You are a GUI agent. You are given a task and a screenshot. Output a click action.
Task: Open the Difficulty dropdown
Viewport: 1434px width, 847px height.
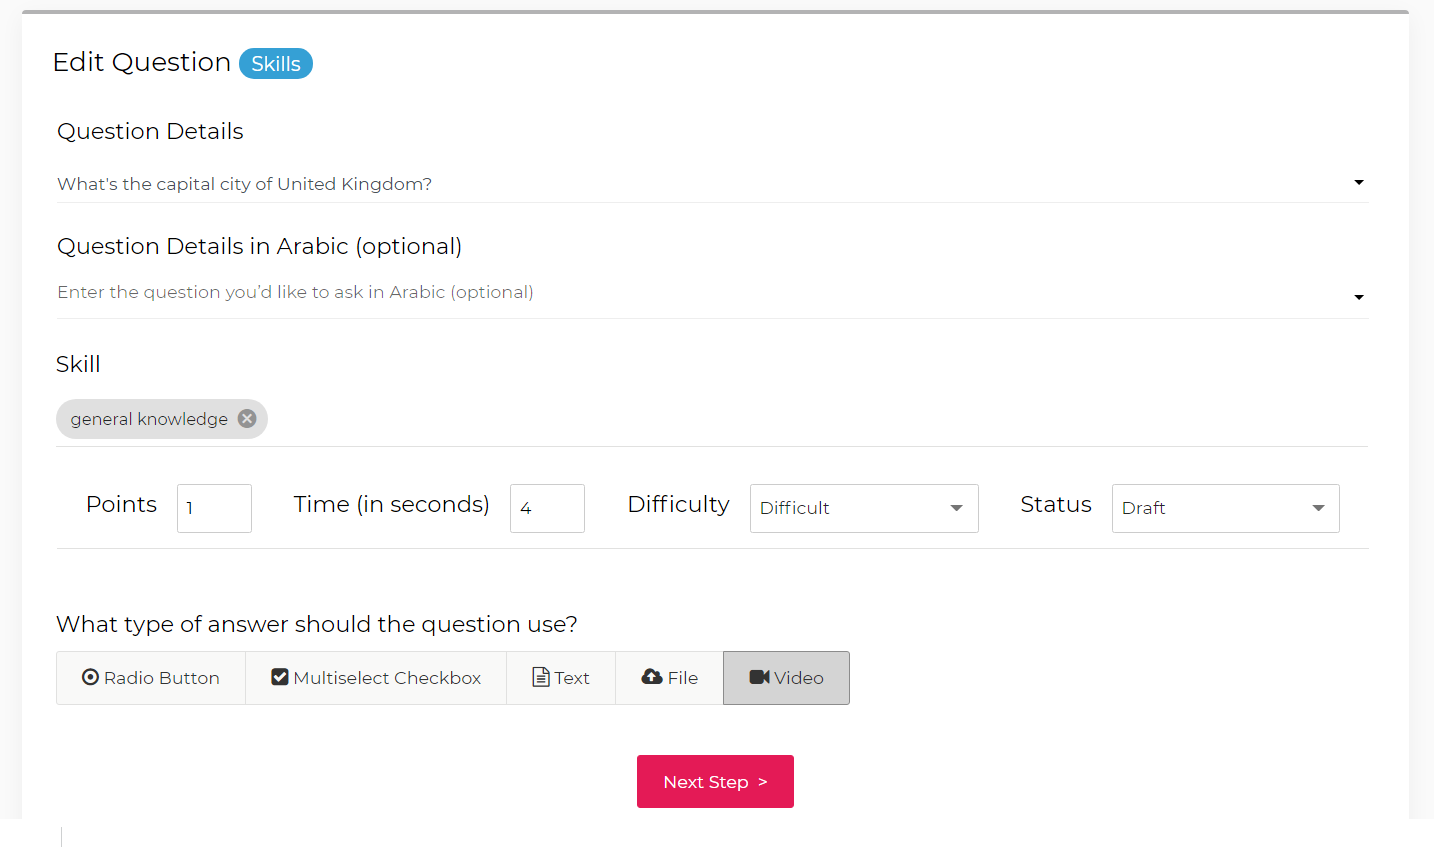coord(864,508)
